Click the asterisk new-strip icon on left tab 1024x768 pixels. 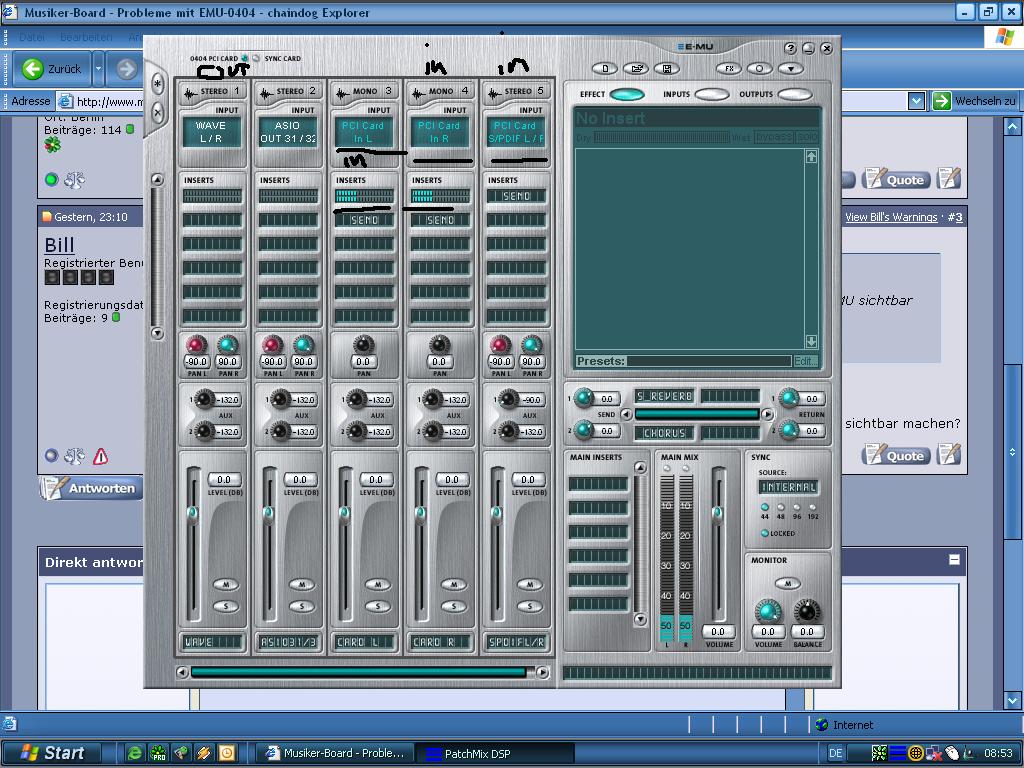coord(157,84)
